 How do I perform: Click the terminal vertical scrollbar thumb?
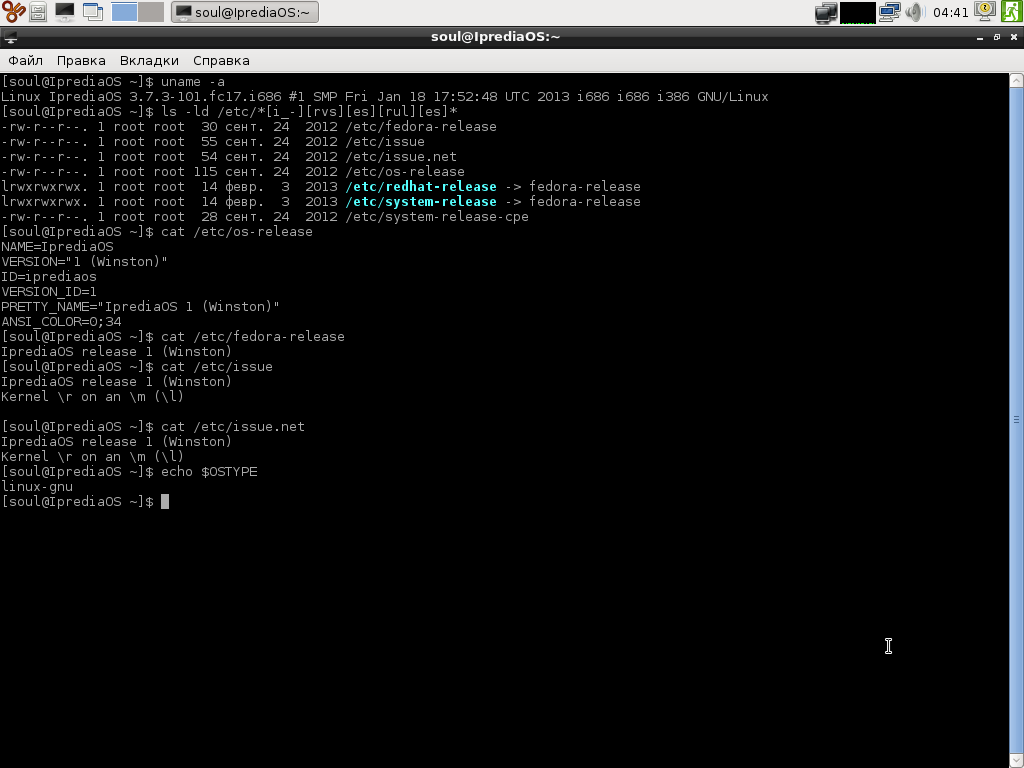click(x=1016, y=420)
